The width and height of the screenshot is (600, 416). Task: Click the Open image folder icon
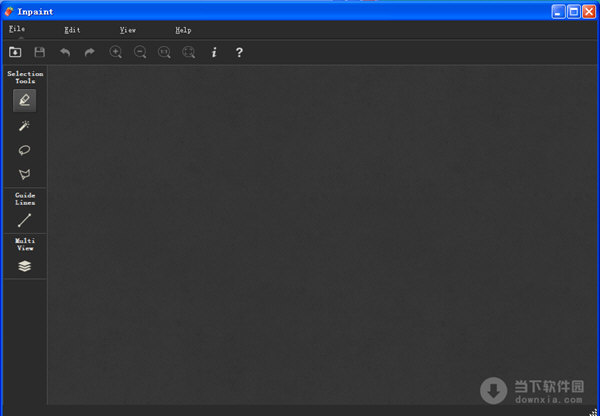(15, 52)
